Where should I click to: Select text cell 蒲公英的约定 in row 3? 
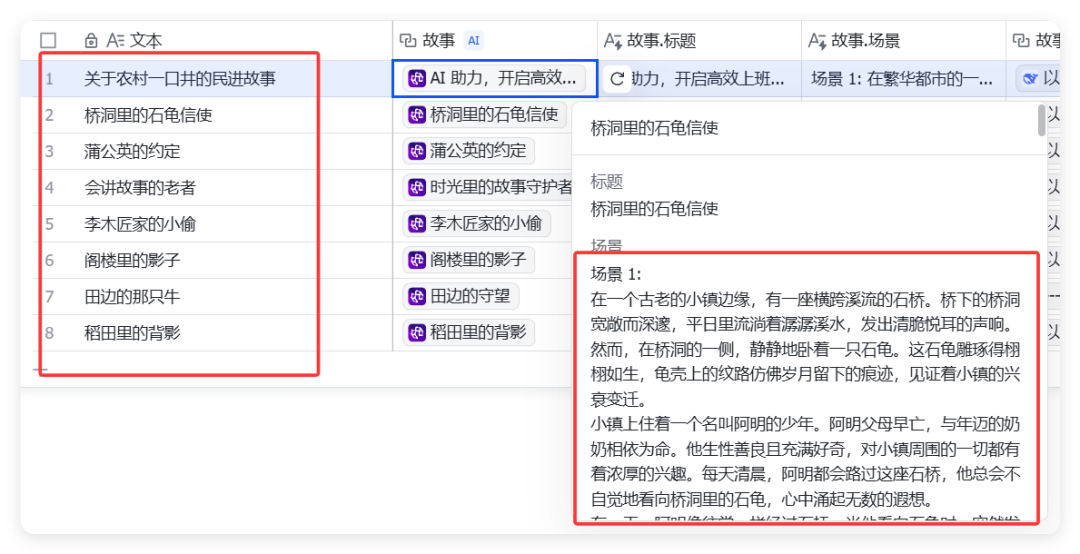coord(132,151)
